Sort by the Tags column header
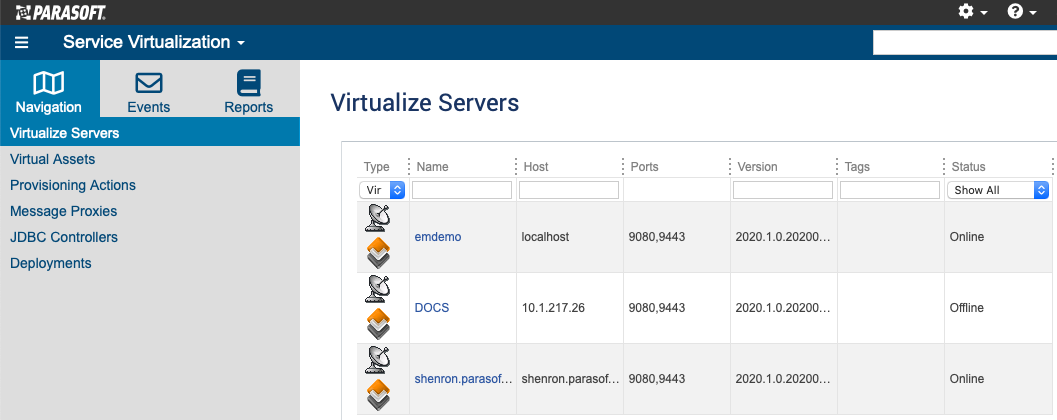 (857, 167)
